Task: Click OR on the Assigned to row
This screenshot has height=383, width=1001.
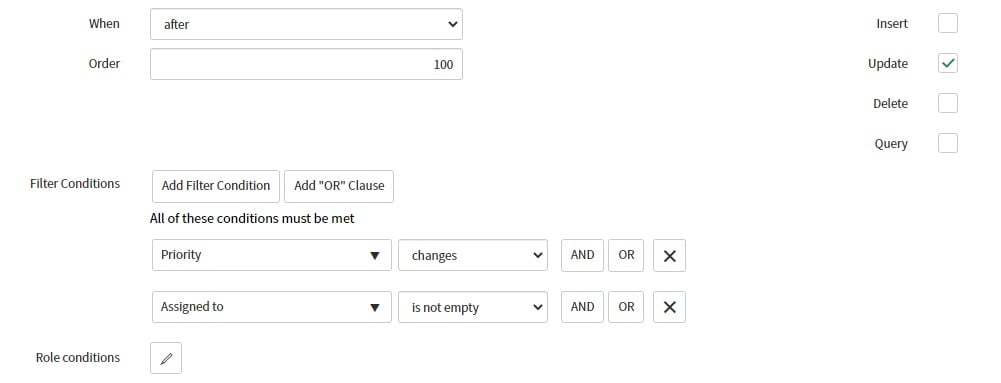Action: (626, 307)
